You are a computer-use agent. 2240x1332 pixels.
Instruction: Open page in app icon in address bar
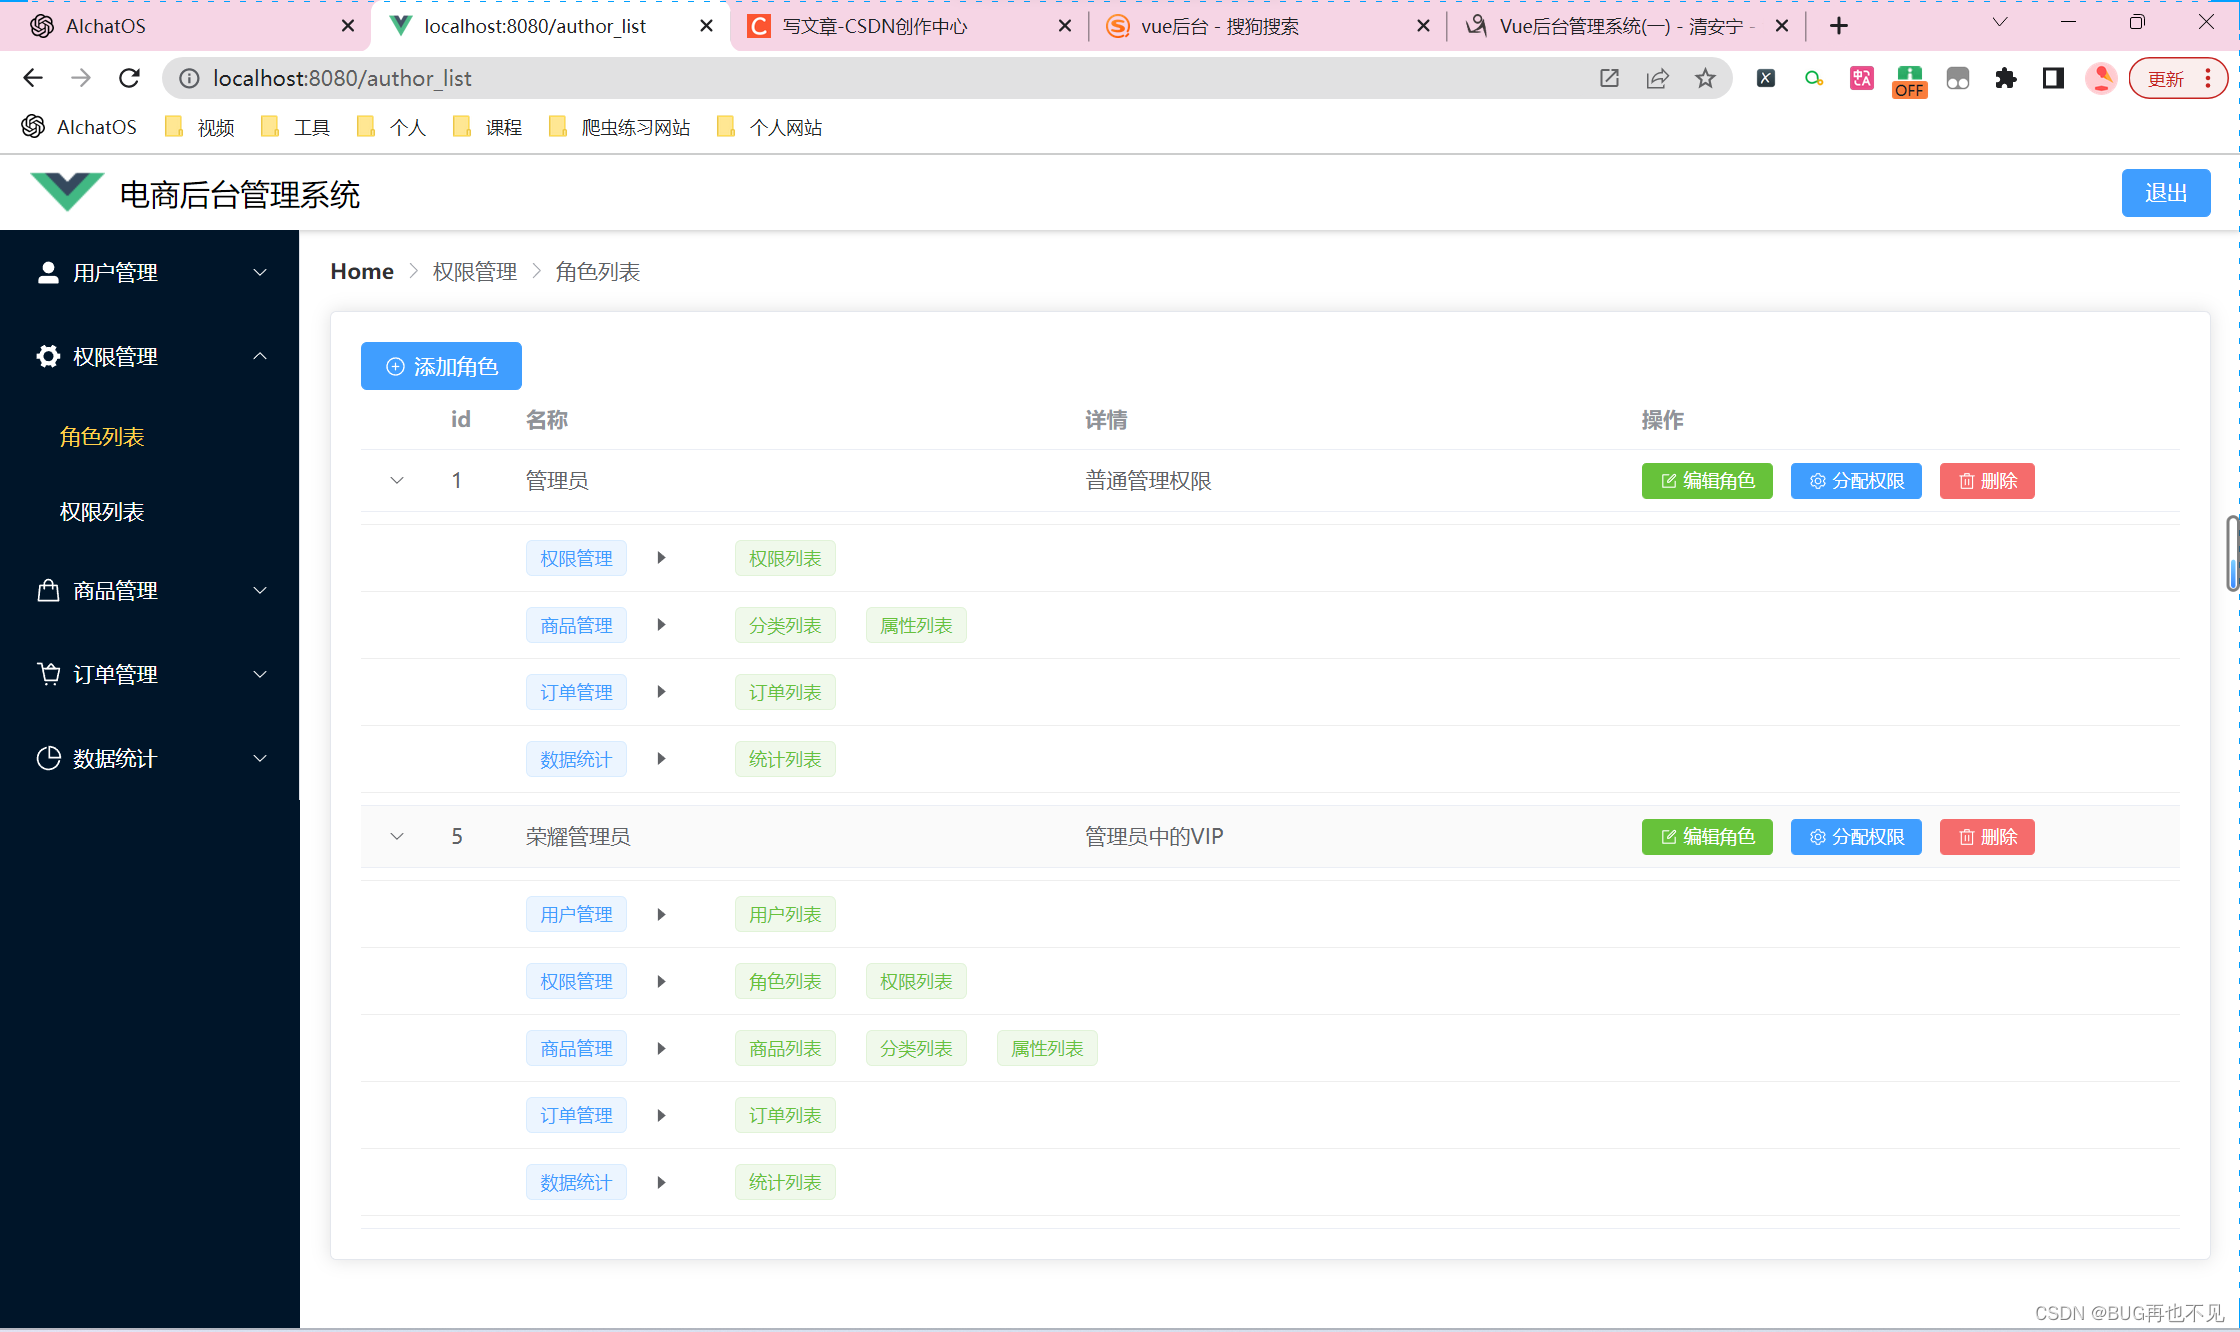point(1609,78)
